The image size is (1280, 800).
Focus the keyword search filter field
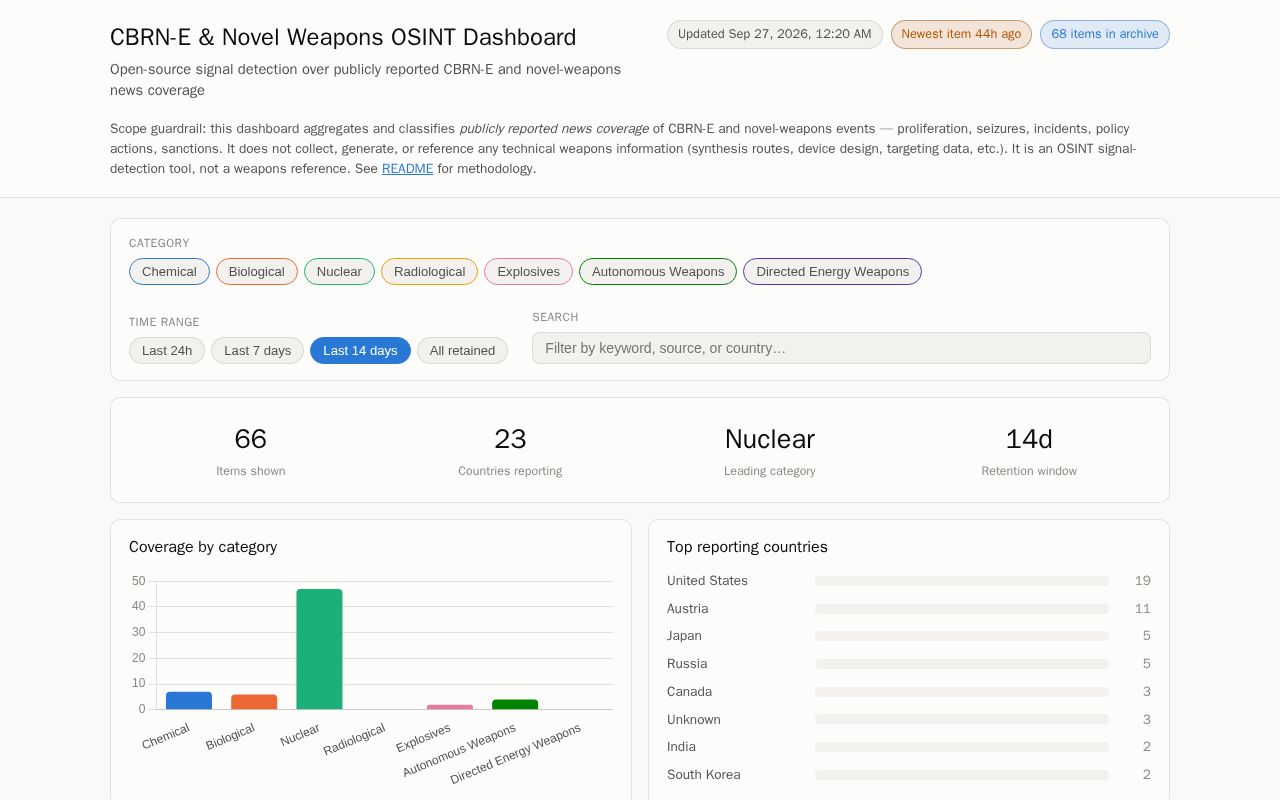coord(841,348)
